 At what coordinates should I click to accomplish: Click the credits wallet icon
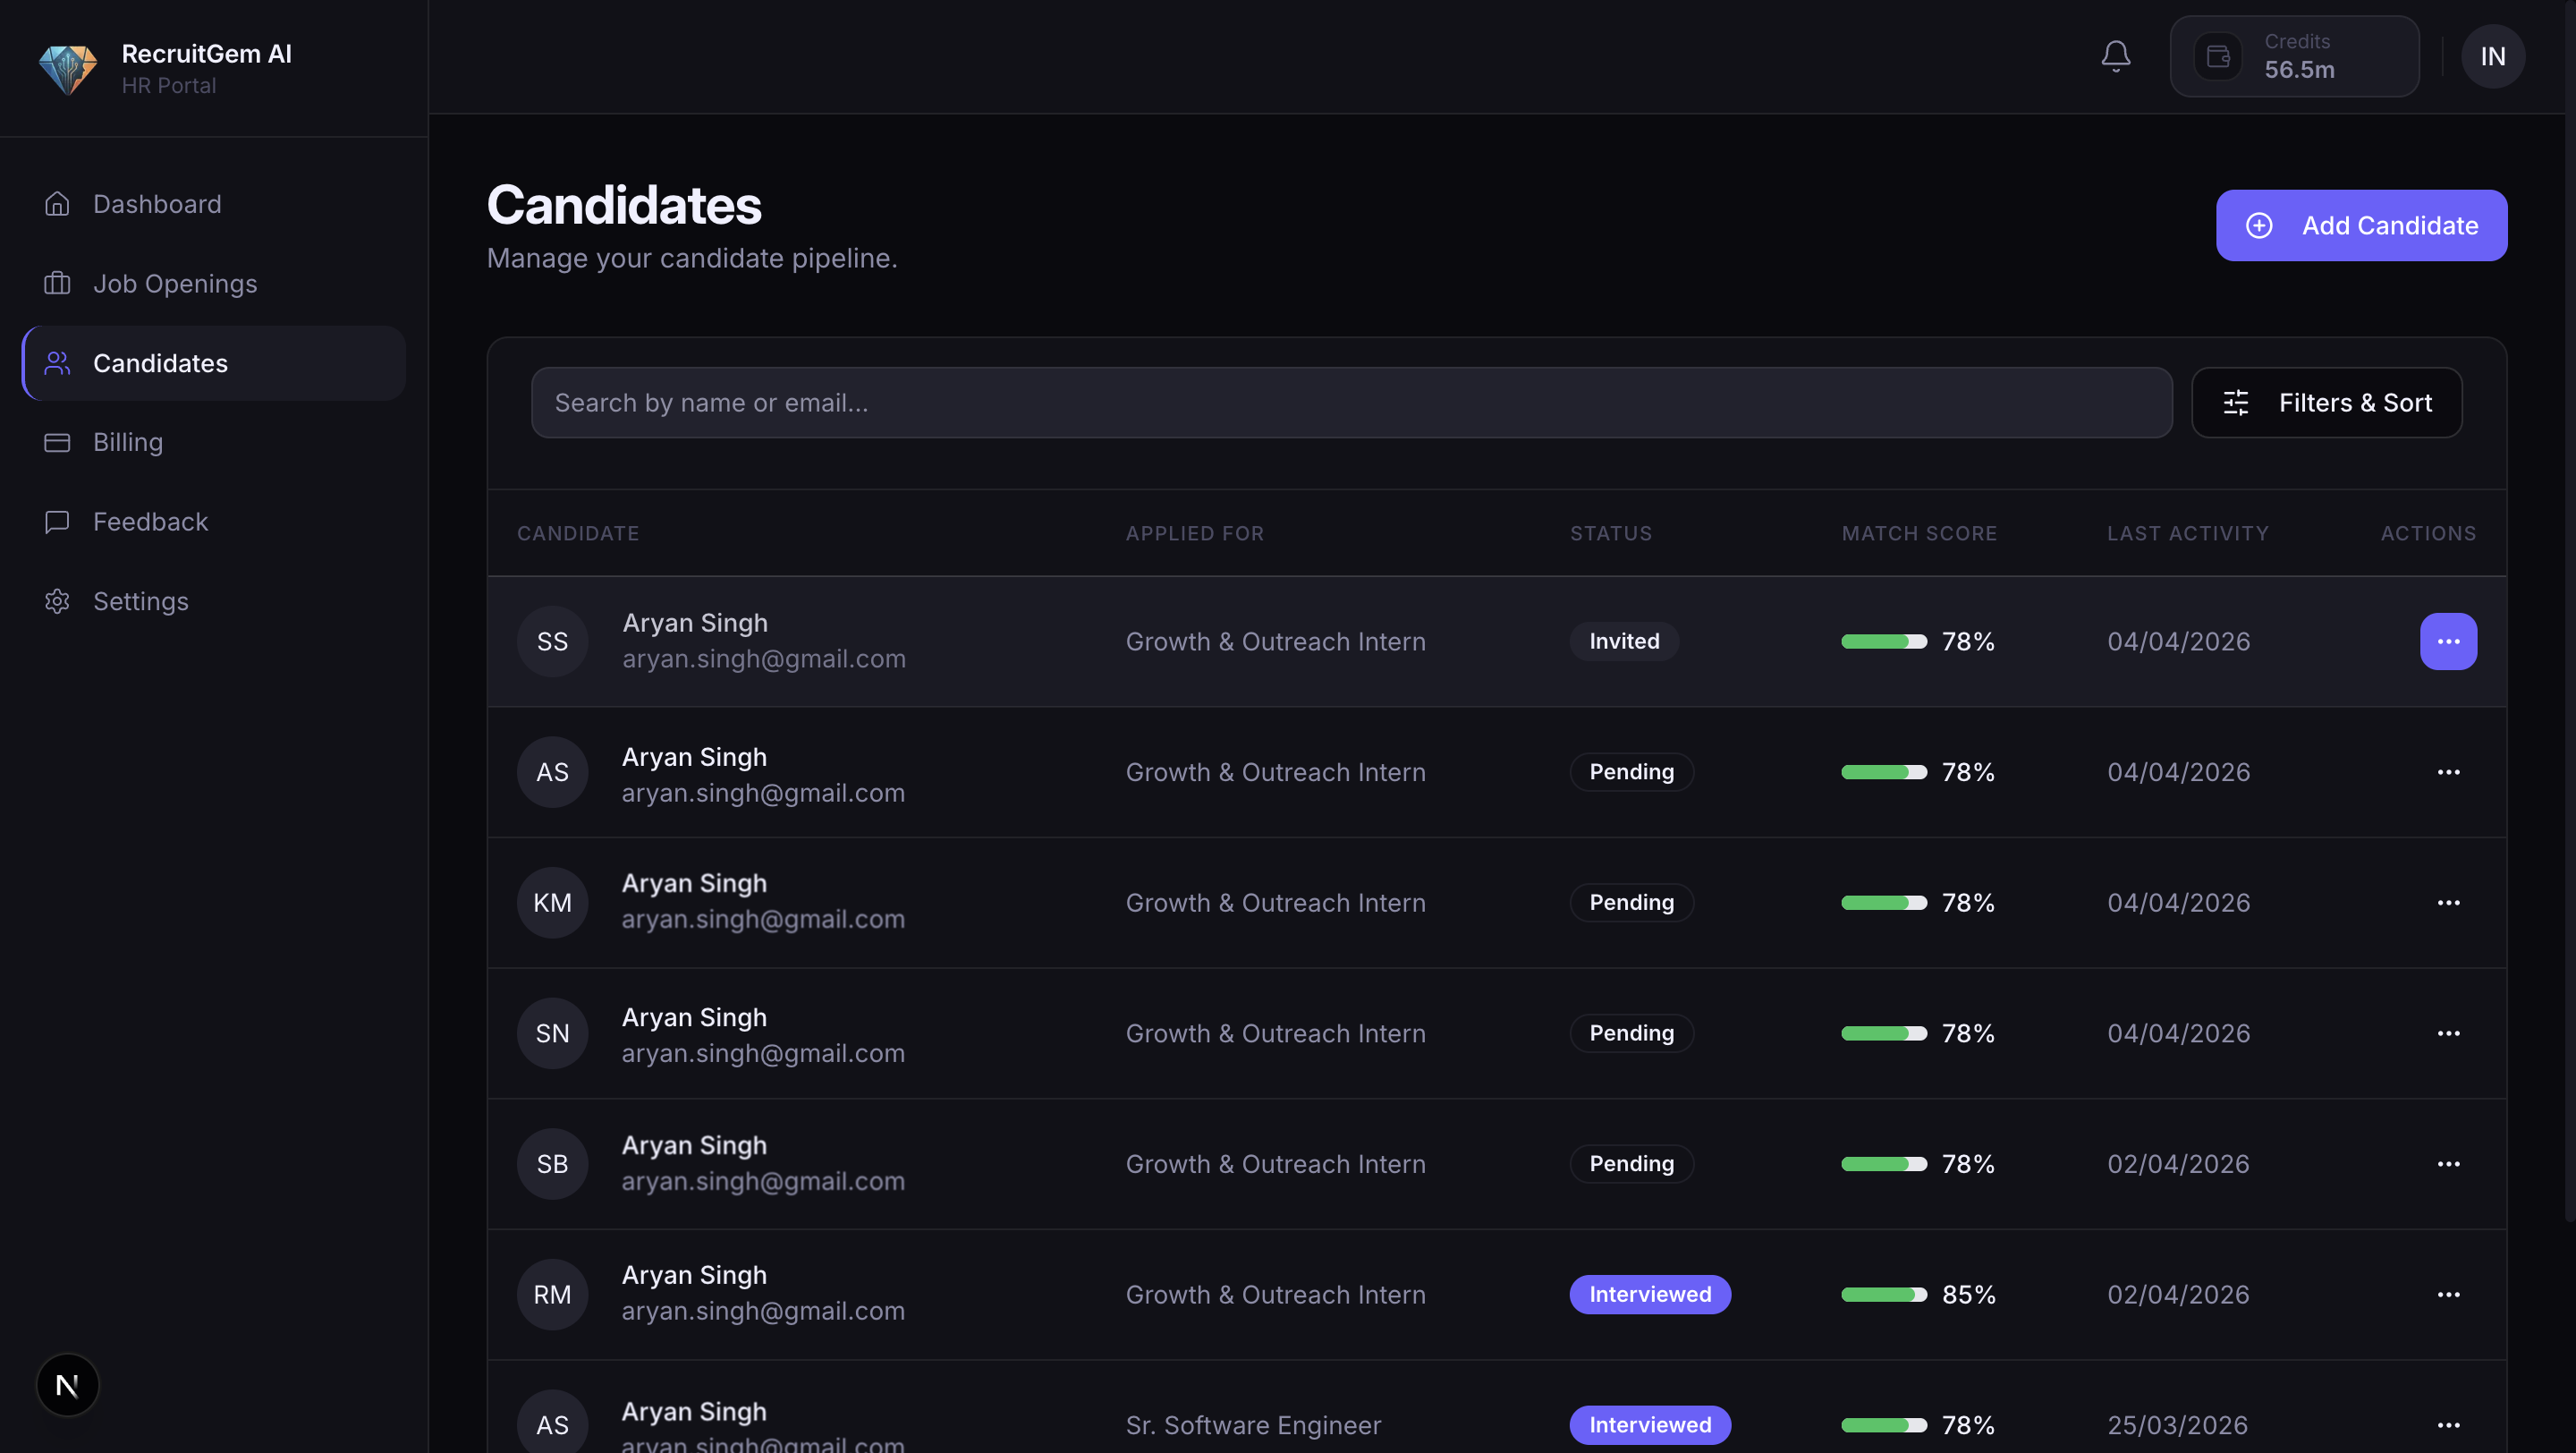pos(2217,56)
